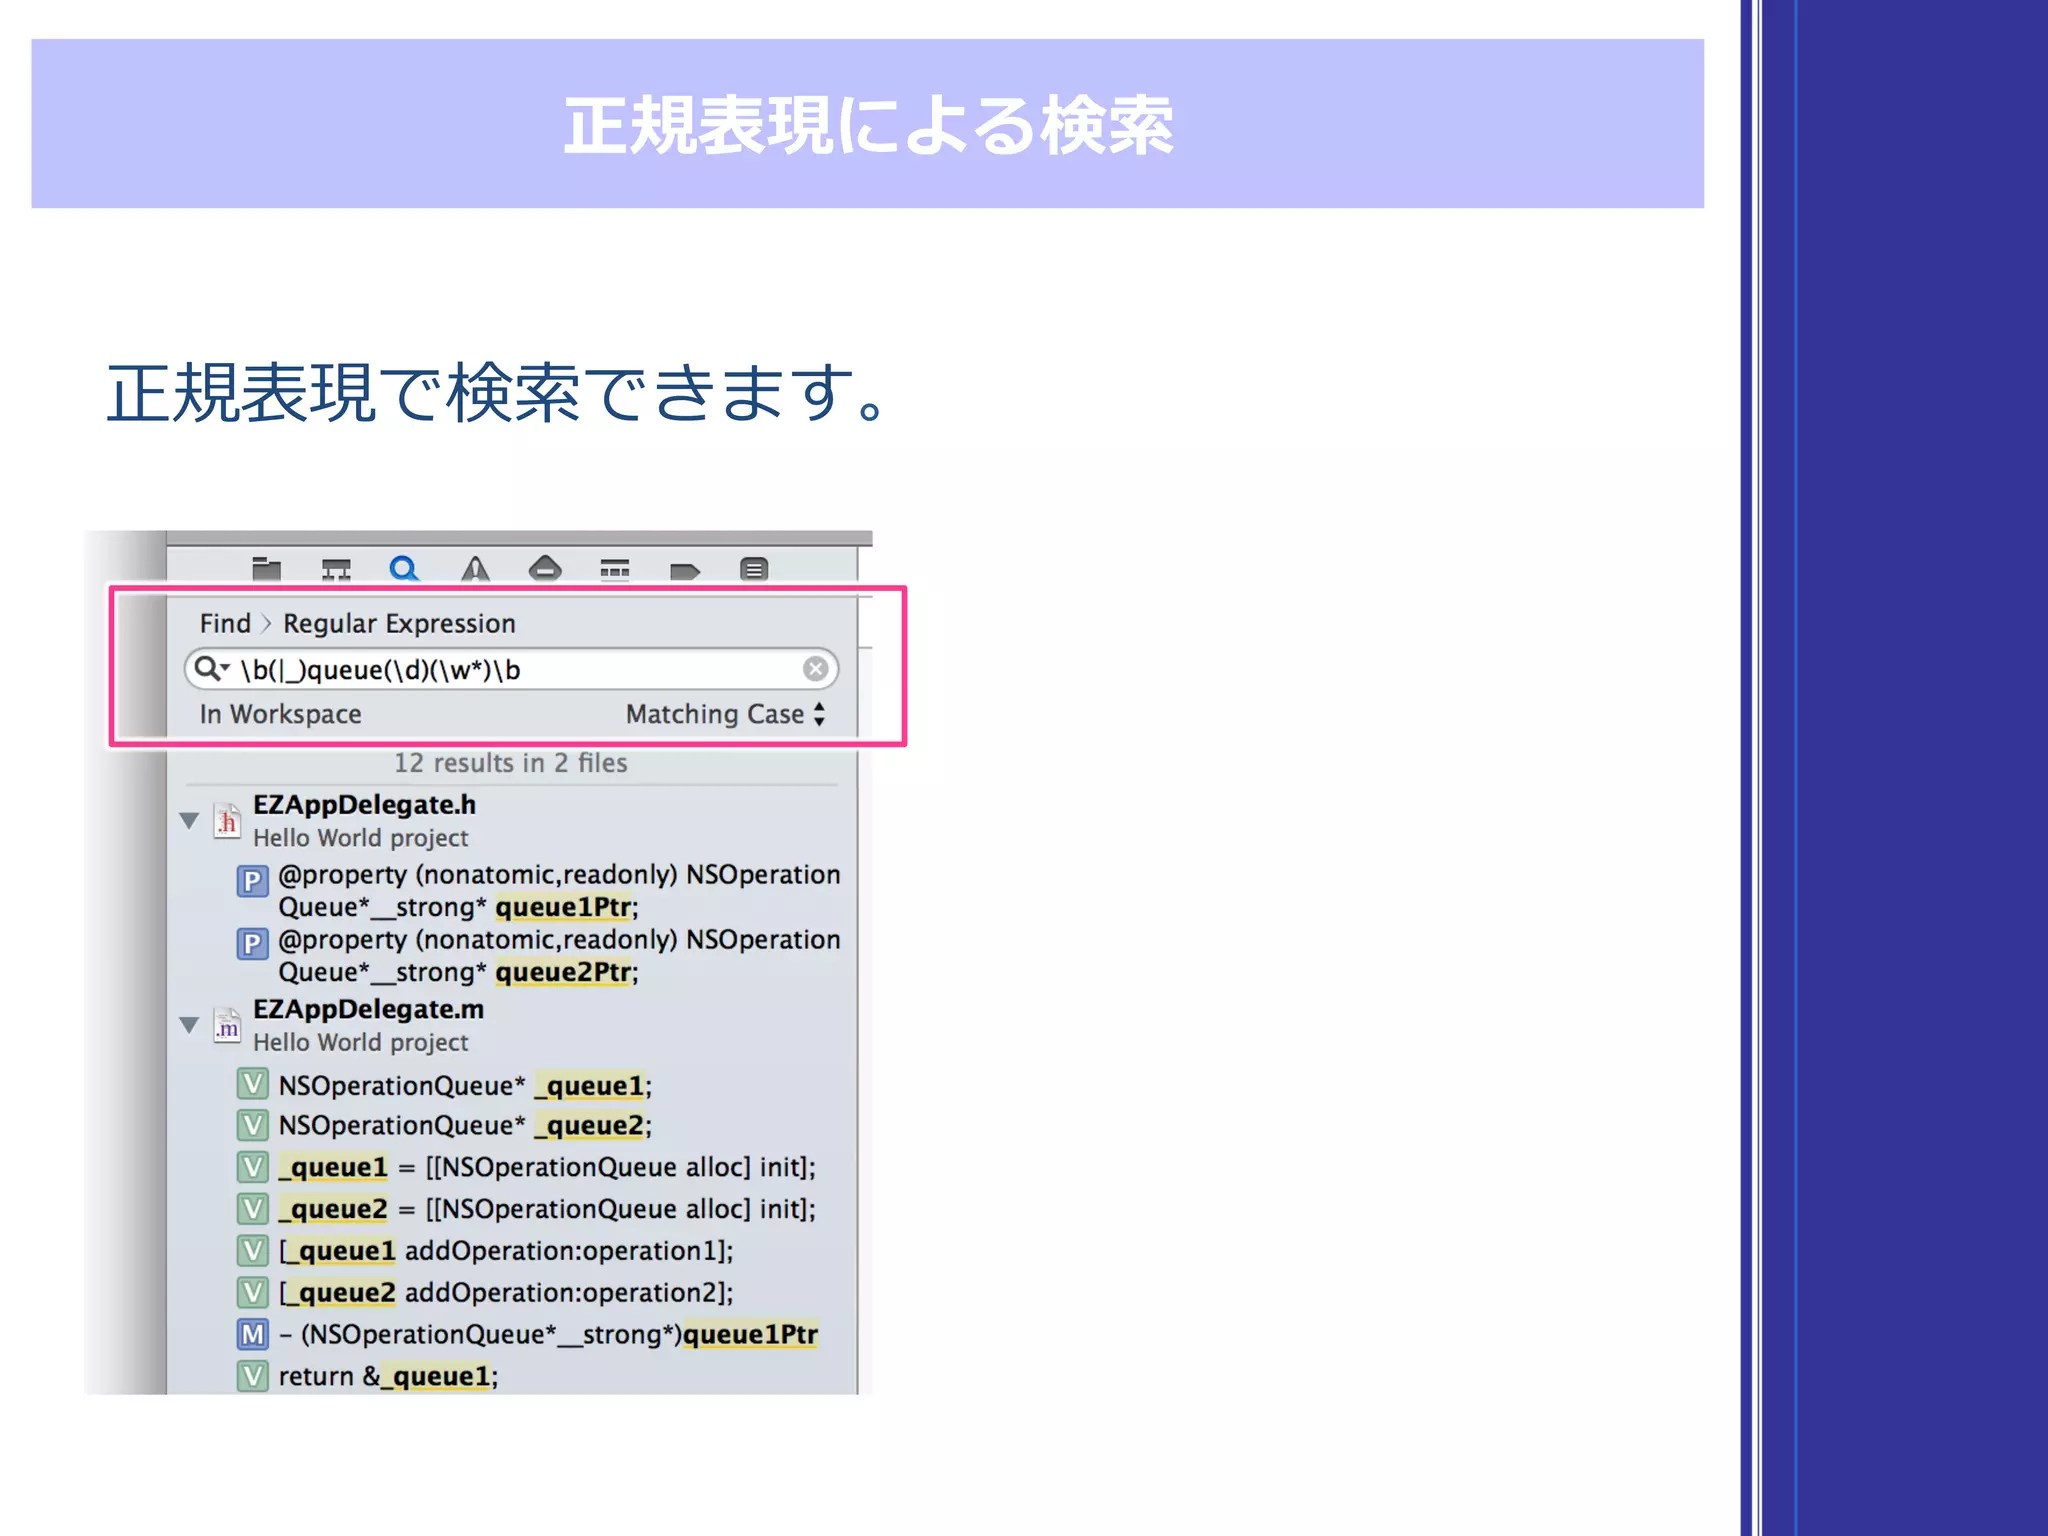This screenshot has height=1536, width=2048.
Task: Open the Breakpoint navigator icon
Action: (x=685, y=571)
